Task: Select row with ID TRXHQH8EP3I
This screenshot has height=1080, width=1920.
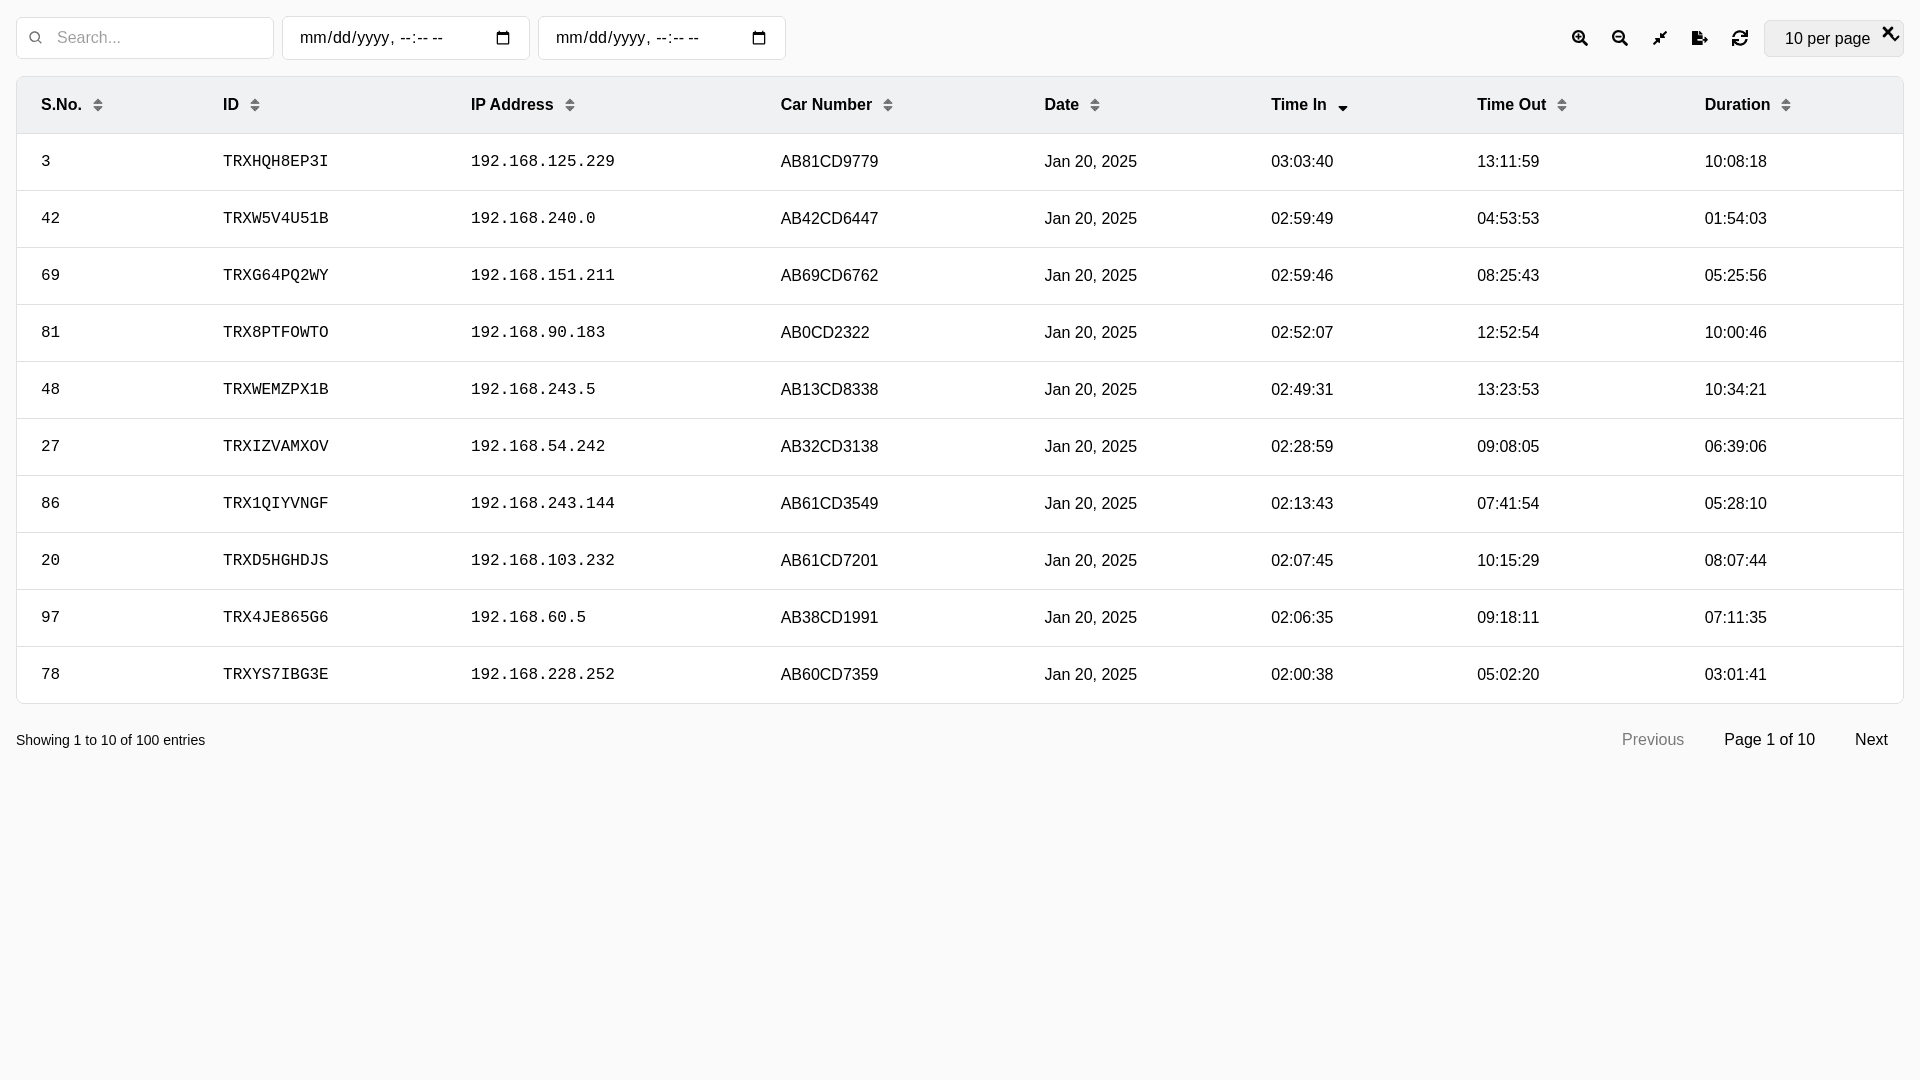Action: (275, 162)
